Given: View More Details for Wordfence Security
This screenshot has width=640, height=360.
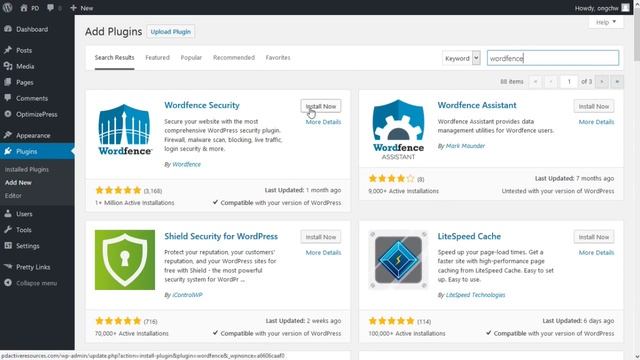Looking at the screenshot, I should click(x=323, y=122).
